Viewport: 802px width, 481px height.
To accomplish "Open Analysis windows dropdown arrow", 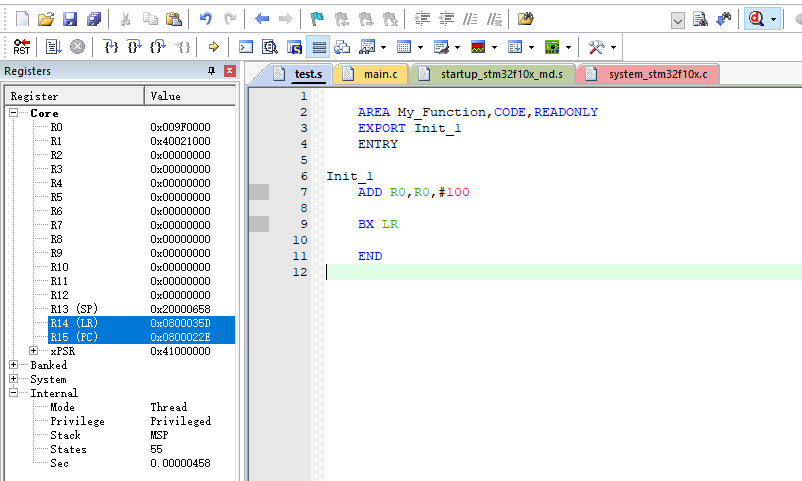I will [x=494, y=47].
